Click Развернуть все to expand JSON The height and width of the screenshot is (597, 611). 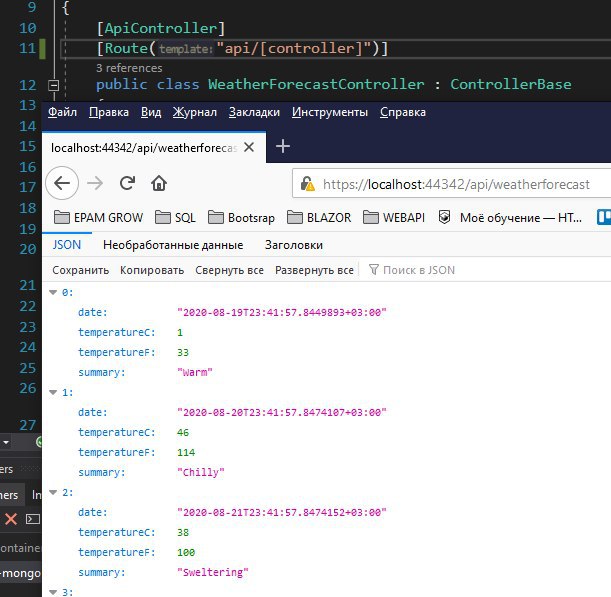click(x=314, y=270)
